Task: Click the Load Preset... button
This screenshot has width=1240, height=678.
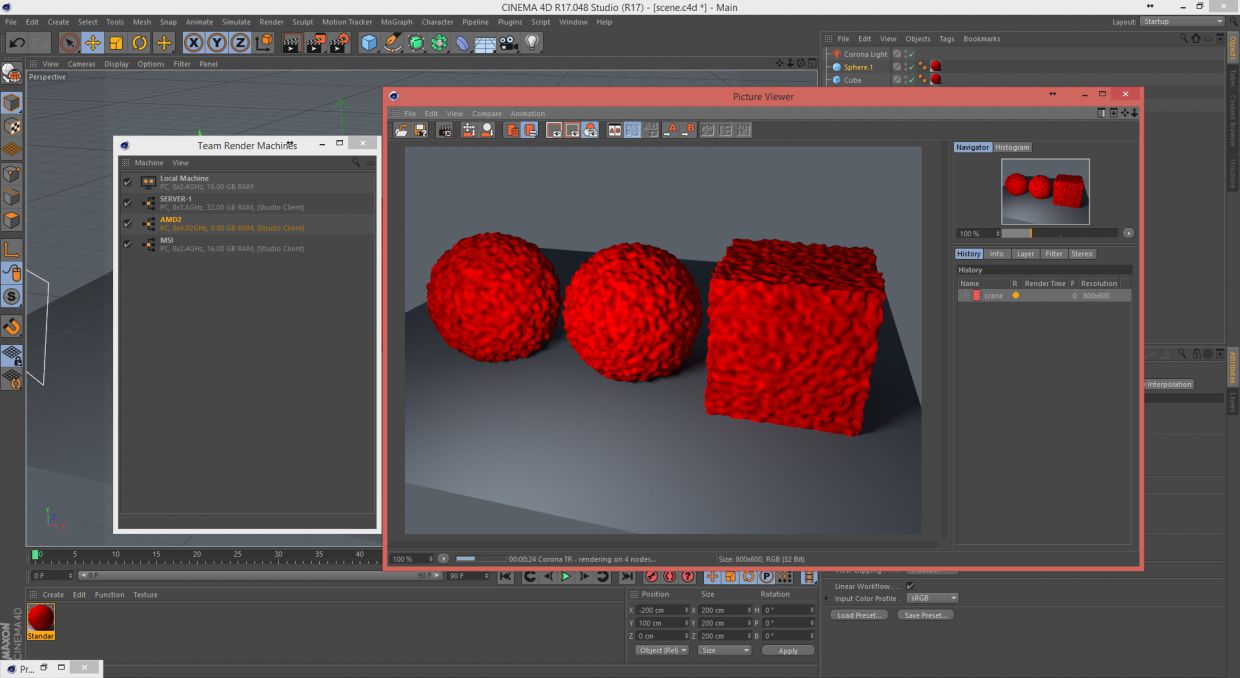Action: (x=859, y=615)
